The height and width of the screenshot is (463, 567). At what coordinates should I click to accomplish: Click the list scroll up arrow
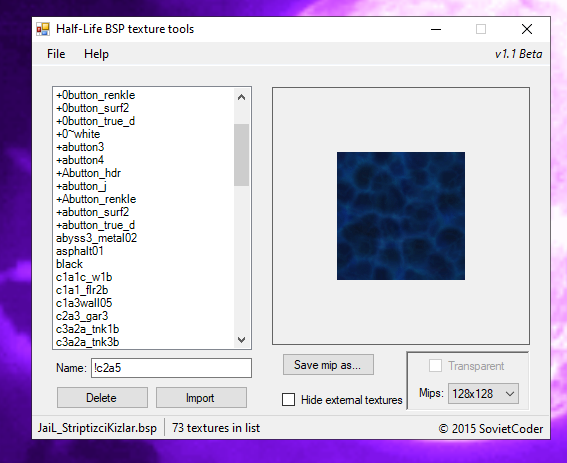(242, 97)
